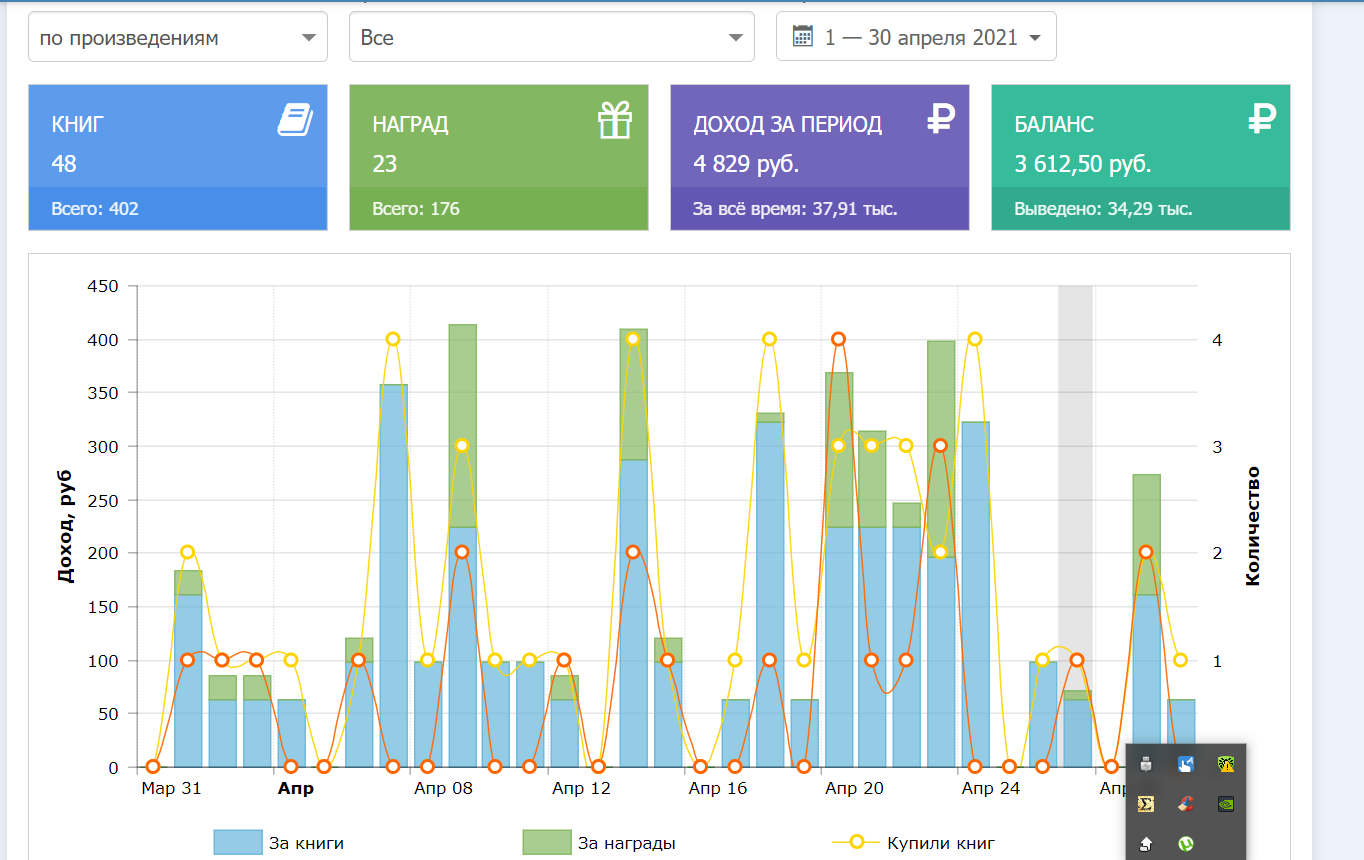Click the calendar icon in the date picker
The image size is (1364, 860).
(x=802, y=37)
